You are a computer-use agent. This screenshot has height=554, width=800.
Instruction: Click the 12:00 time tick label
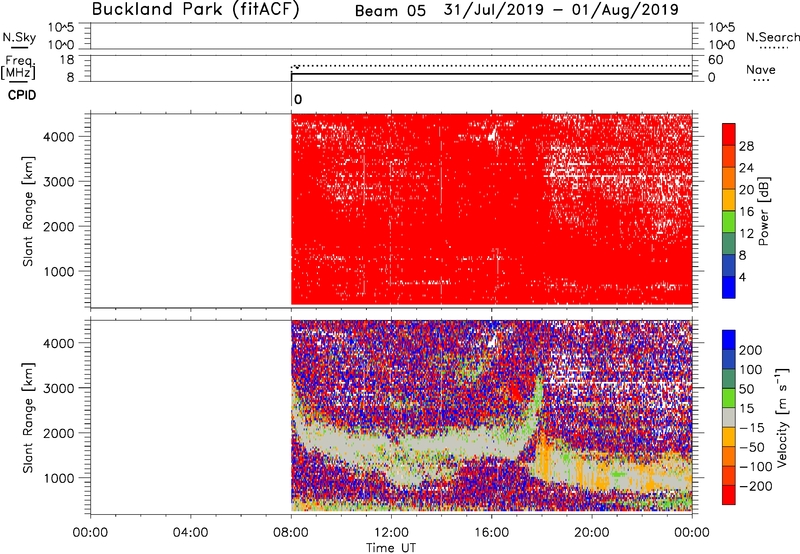tap(391, 533)
